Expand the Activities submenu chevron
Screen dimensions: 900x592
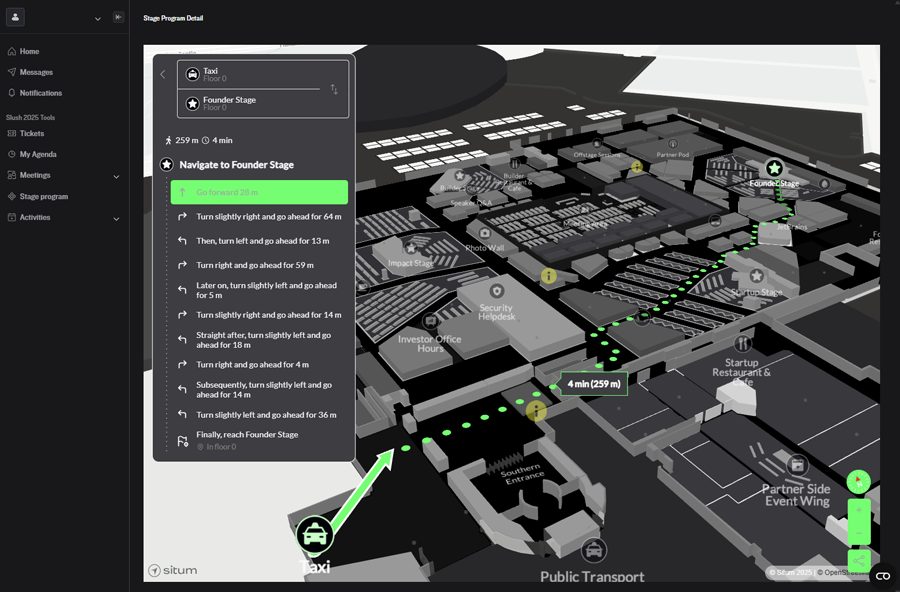click(116, 219)
